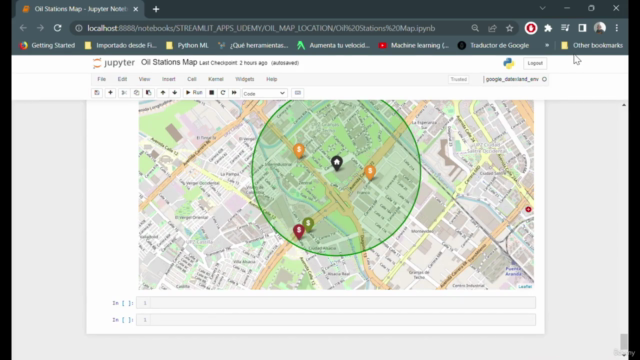Share this page icon in the address bar
Screen dimensions: 640x360
492,28
